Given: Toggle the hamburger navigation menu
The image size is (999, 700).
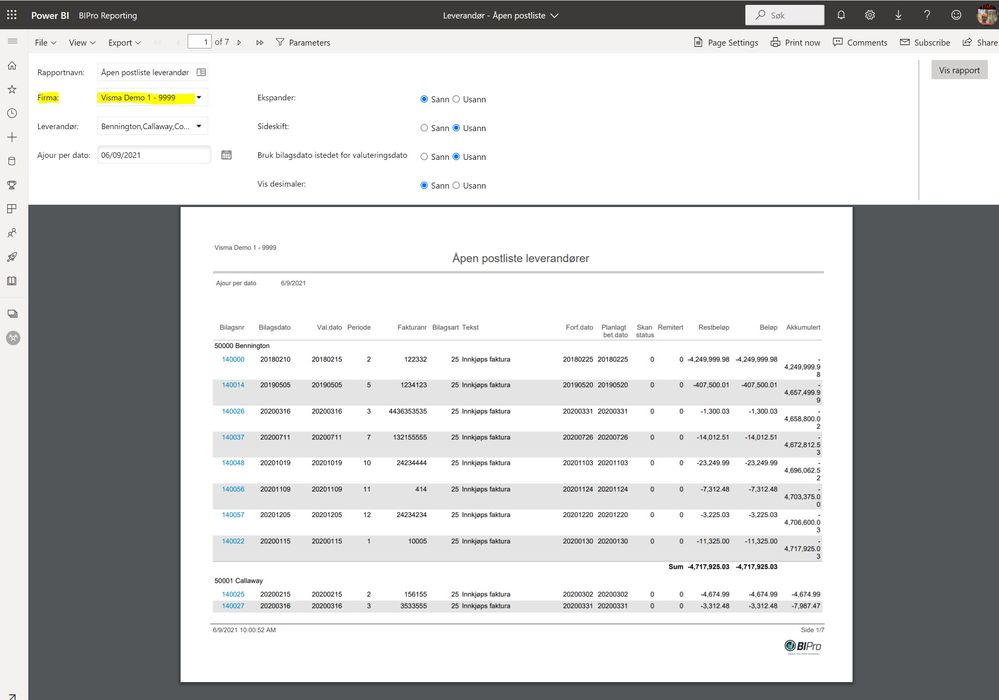Looking at the screenshot, I should pyautogui.click(x=12, y=41).
